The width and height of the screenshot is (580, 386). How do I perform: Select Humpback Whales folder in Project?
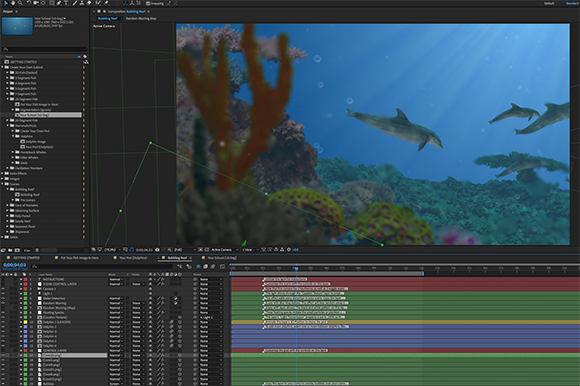click(33, 152)
